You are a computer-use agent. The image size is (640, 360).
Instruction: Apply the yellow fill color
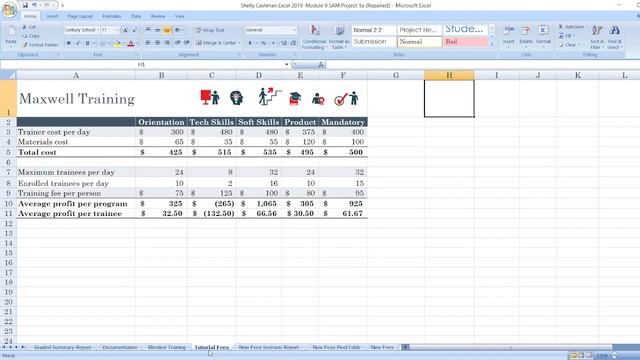117,43
